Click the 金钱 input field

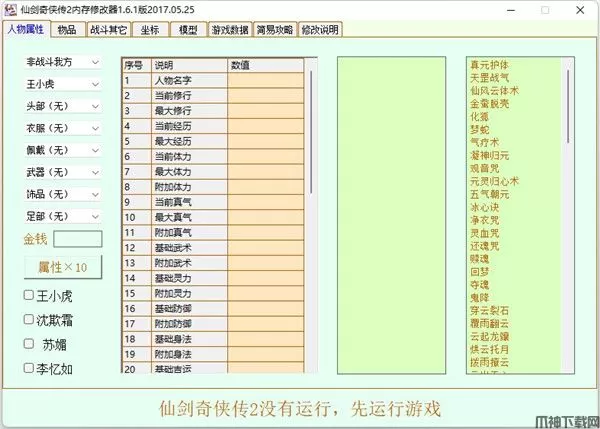coord(78,239)
